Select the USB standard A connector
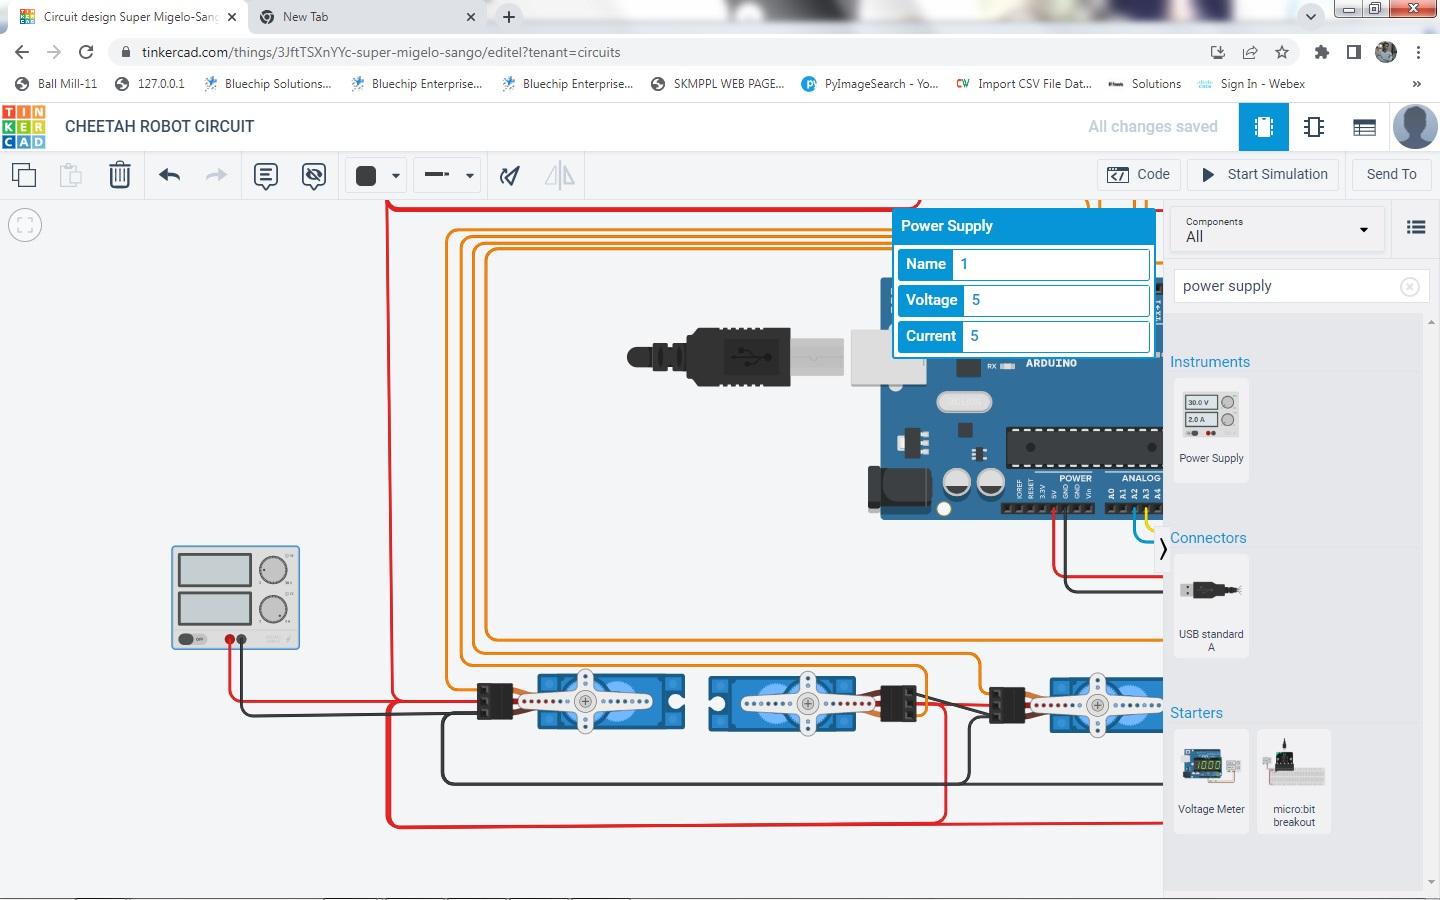Image resolution: width=1440 pixels, height=900 pixels. 1211,608
